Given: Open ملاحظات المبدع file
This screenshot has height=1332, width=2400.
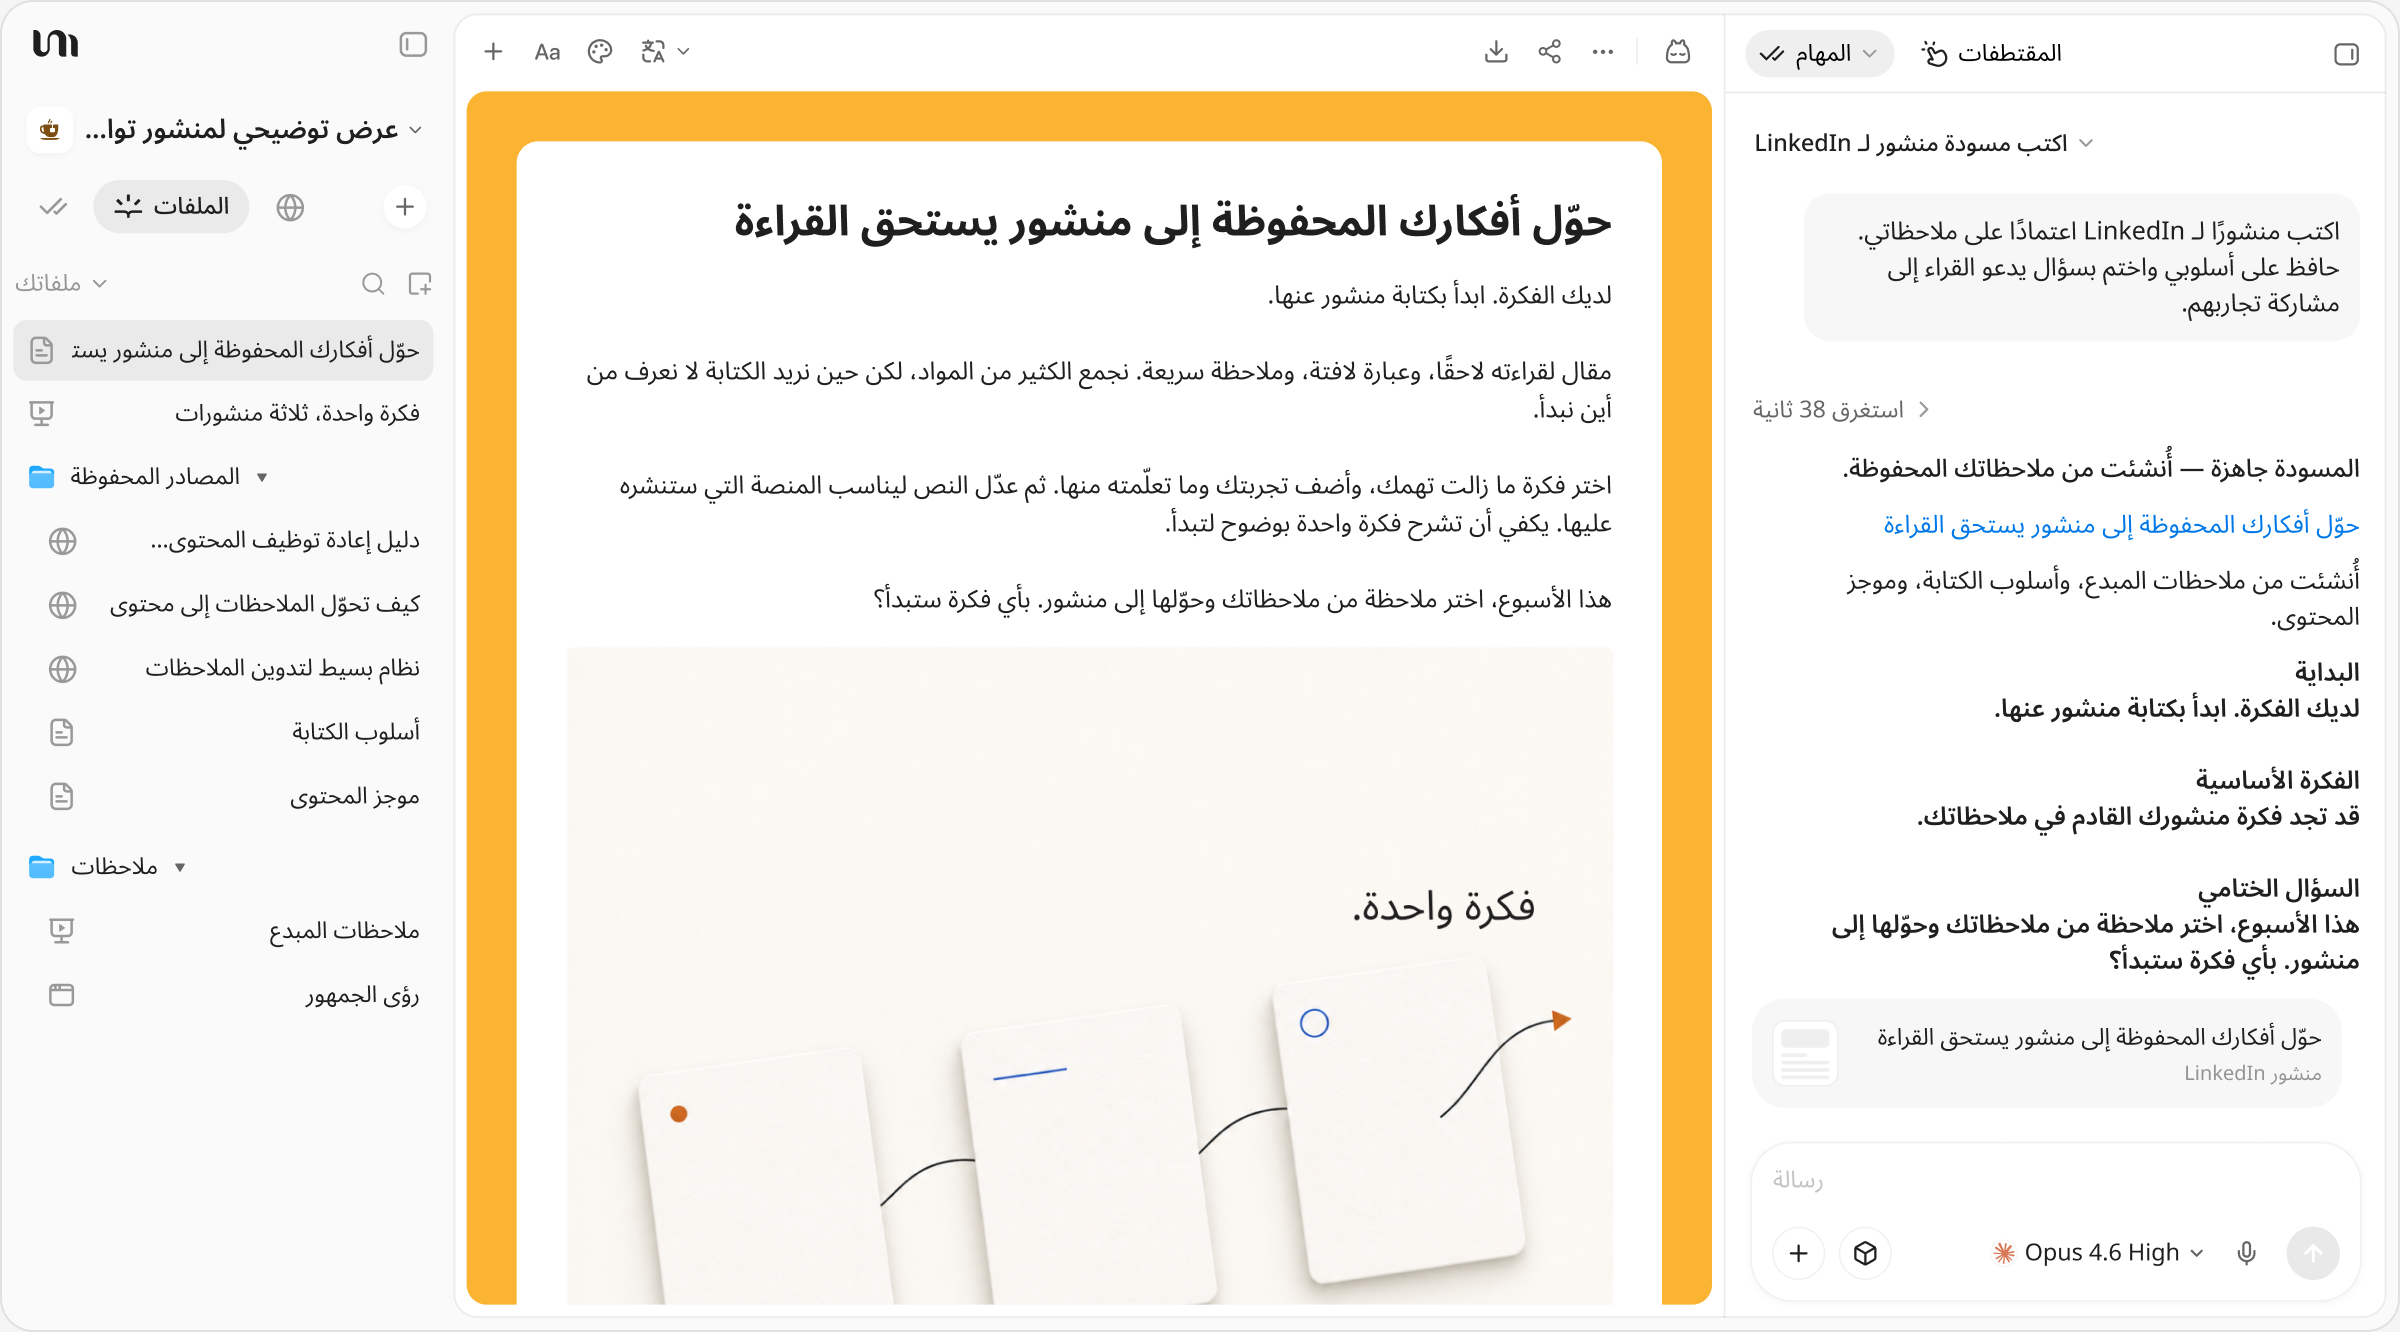Looking at the screenshot, I should click(224, 931).
